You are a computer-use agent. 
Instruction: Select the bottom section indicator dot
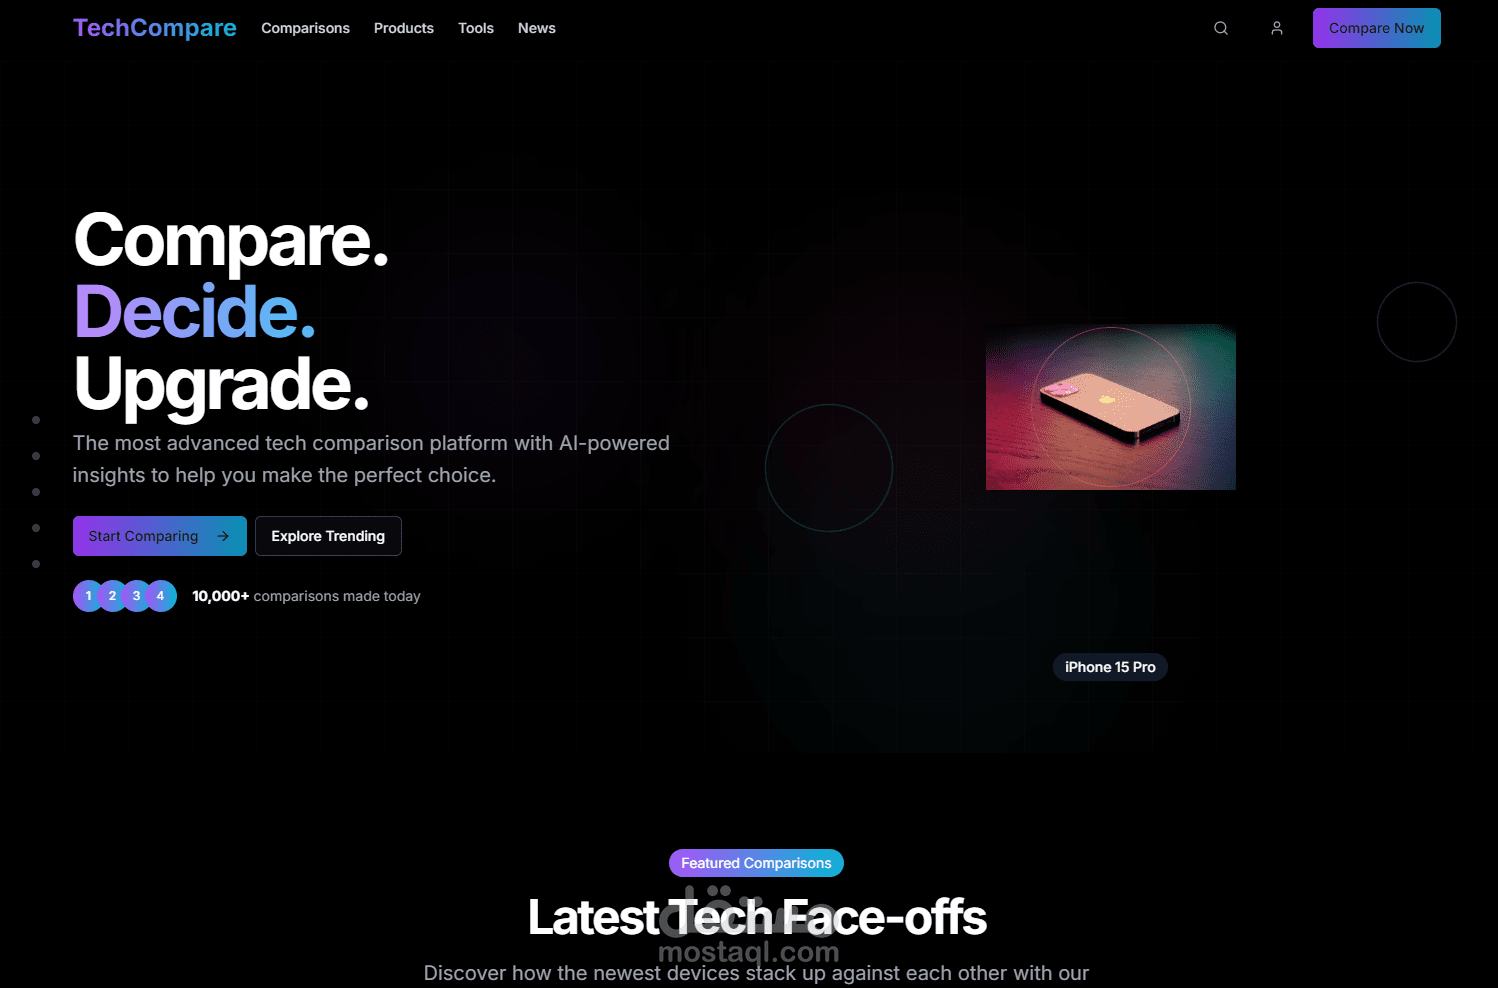(x=36, y=564)
